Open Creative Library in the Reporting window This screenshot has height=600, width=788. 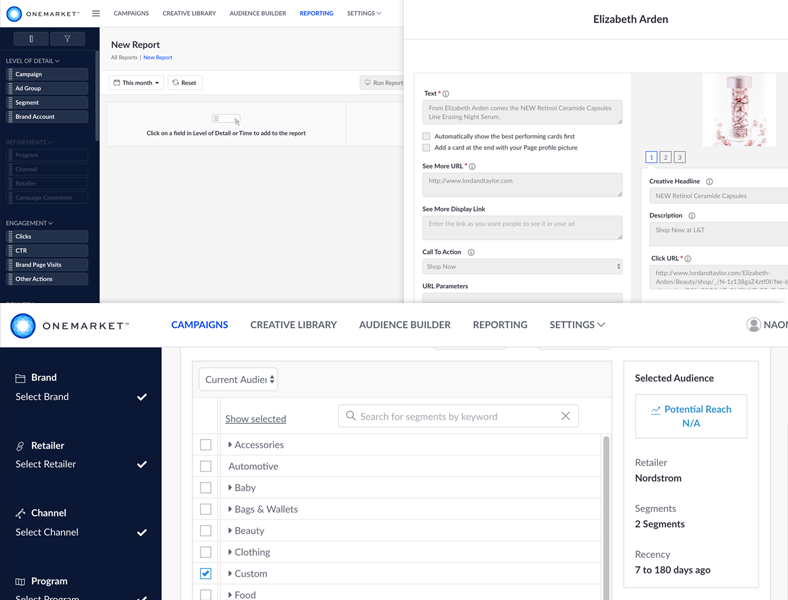pyautogui.click(x=189, y=14)
